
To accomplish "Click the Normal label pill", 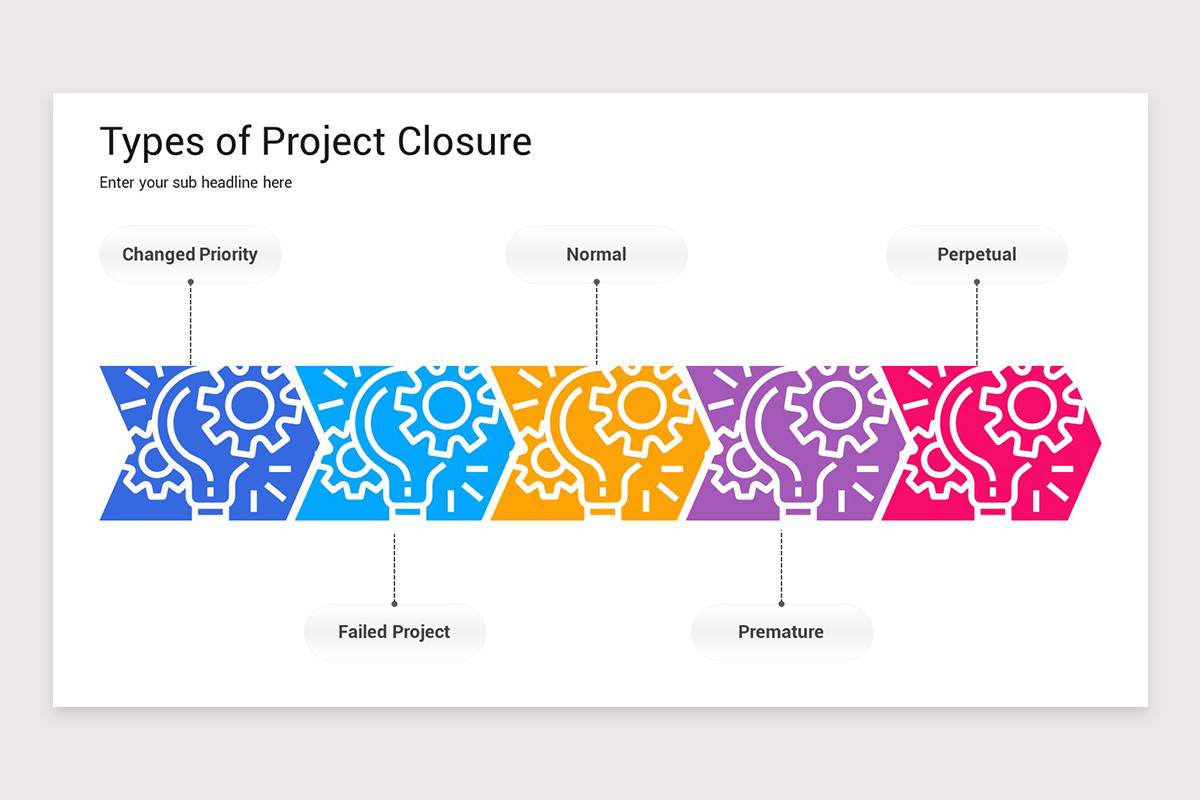I will [x=596, y=254].
